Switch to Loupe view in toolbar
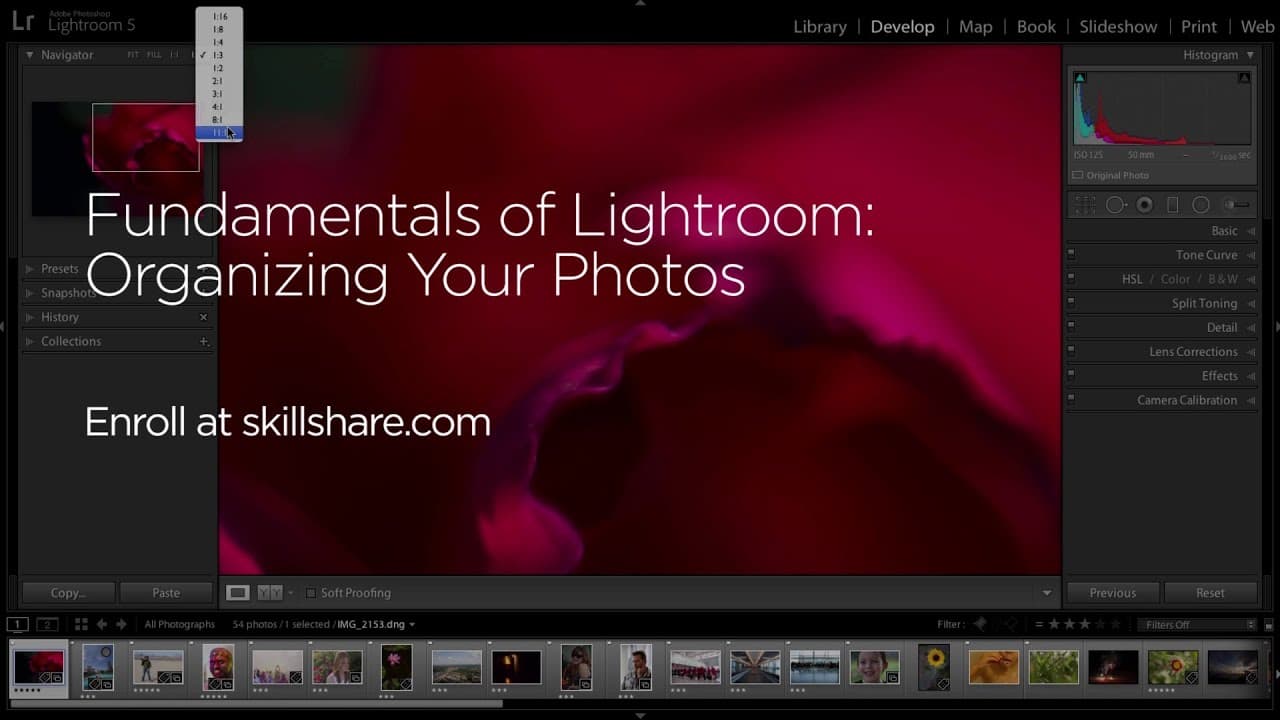The image size is (1280, 720). [x=238, y=593]
